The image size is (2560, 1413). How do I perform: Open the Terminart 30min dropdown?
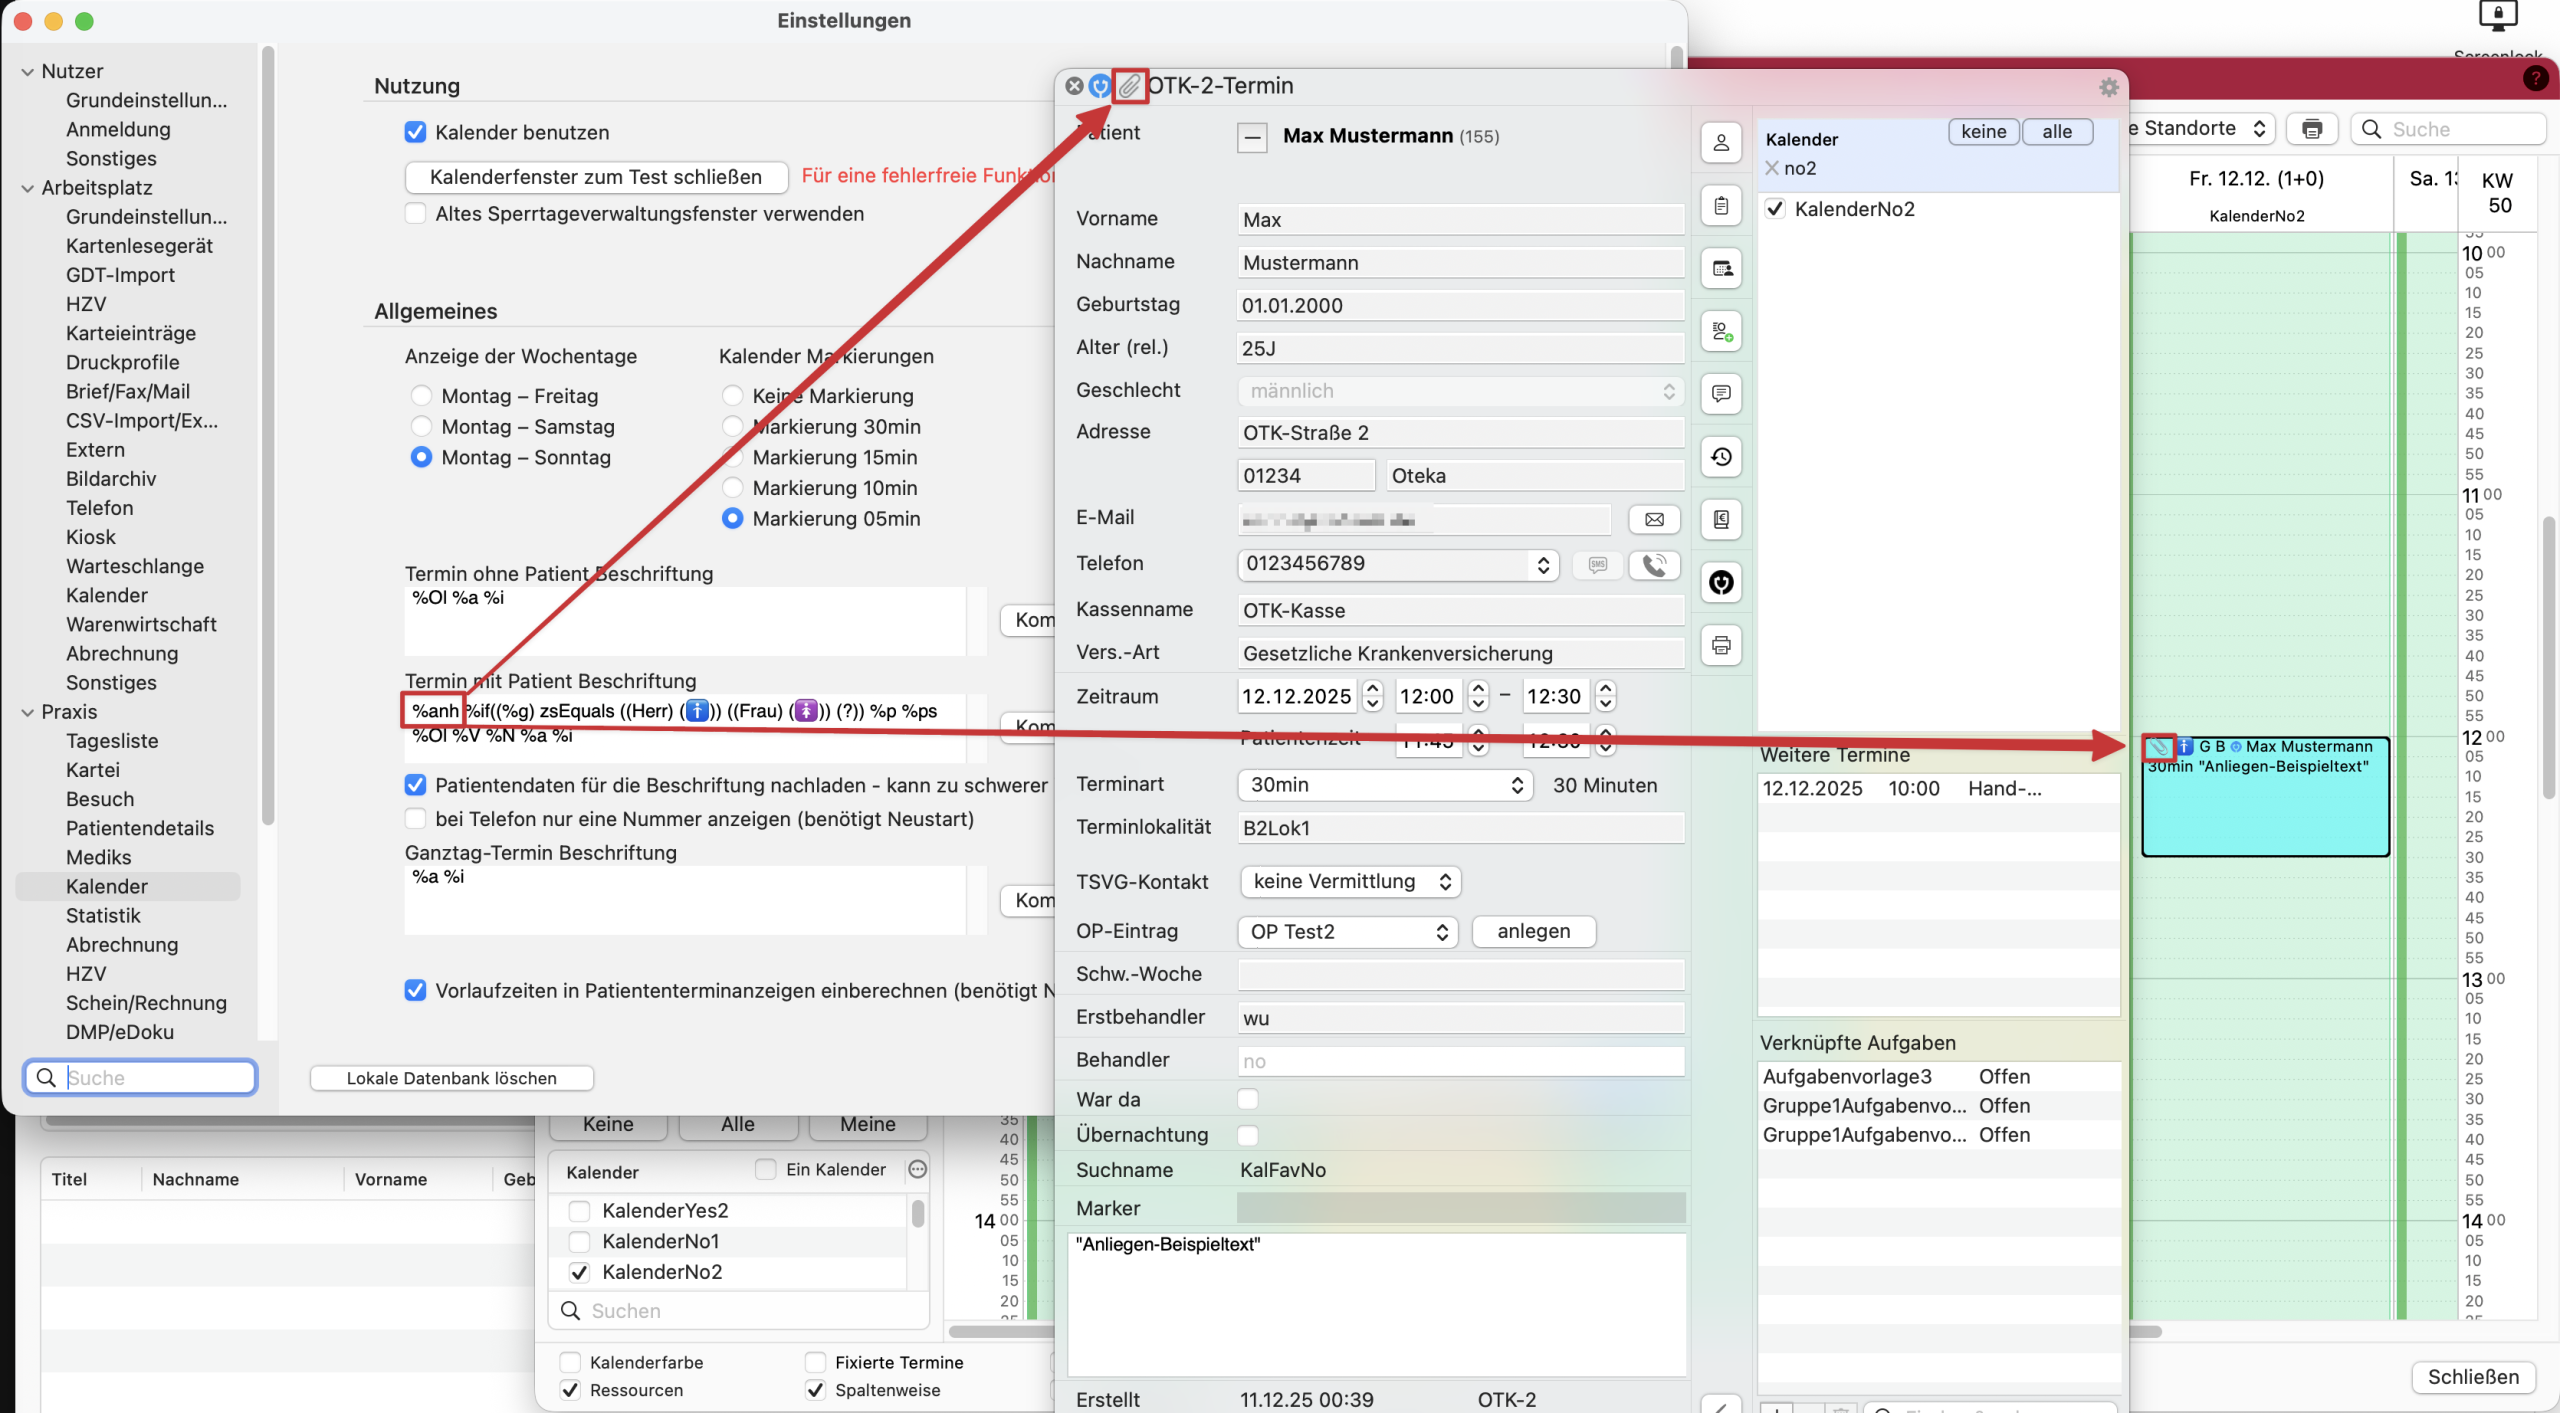click(x=1384, y=785)
